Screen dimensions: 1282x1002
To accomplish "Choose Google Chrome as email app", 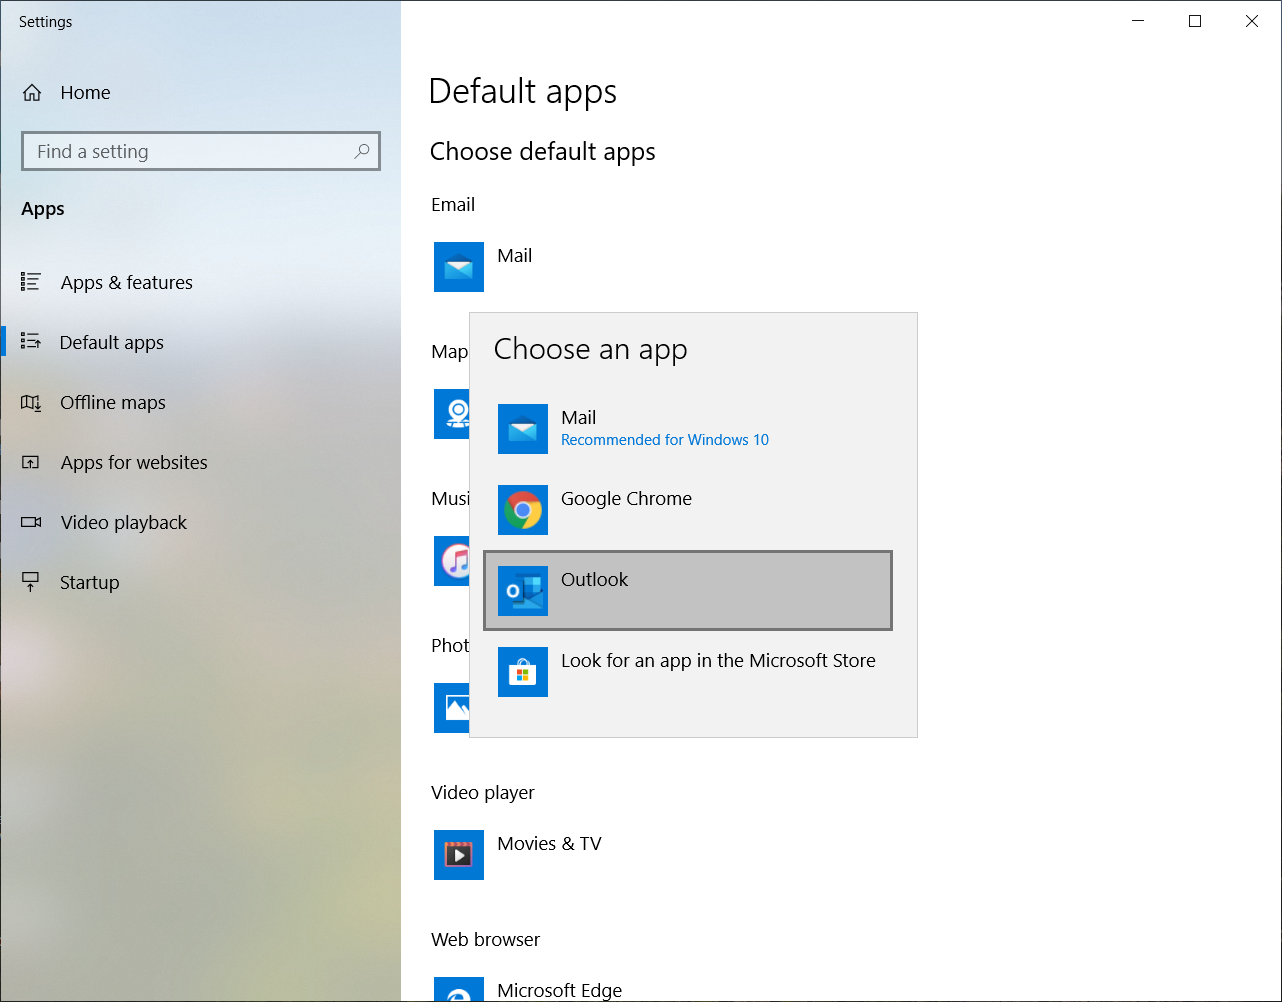I will click(688, 510).
